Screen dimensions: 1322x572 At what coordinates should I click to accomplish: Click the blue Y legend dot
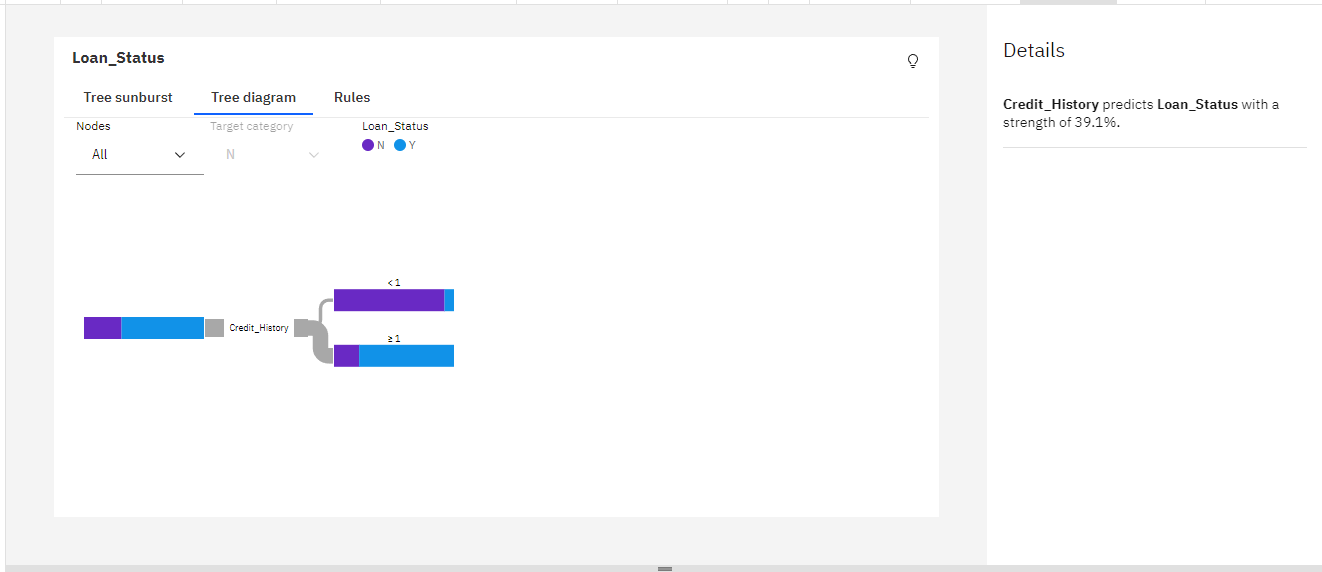click(x=400, y=145)
